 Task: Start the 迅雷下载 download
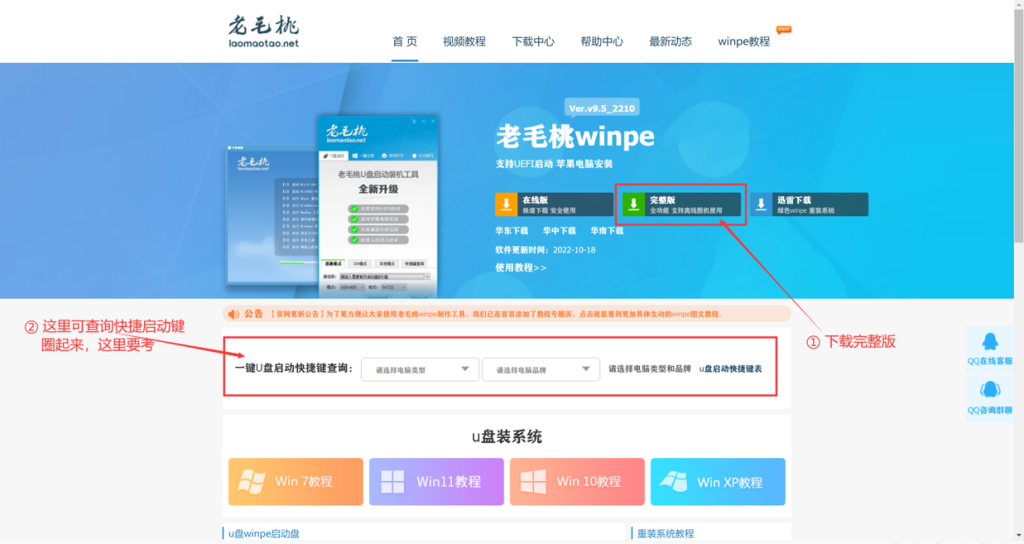809,204
